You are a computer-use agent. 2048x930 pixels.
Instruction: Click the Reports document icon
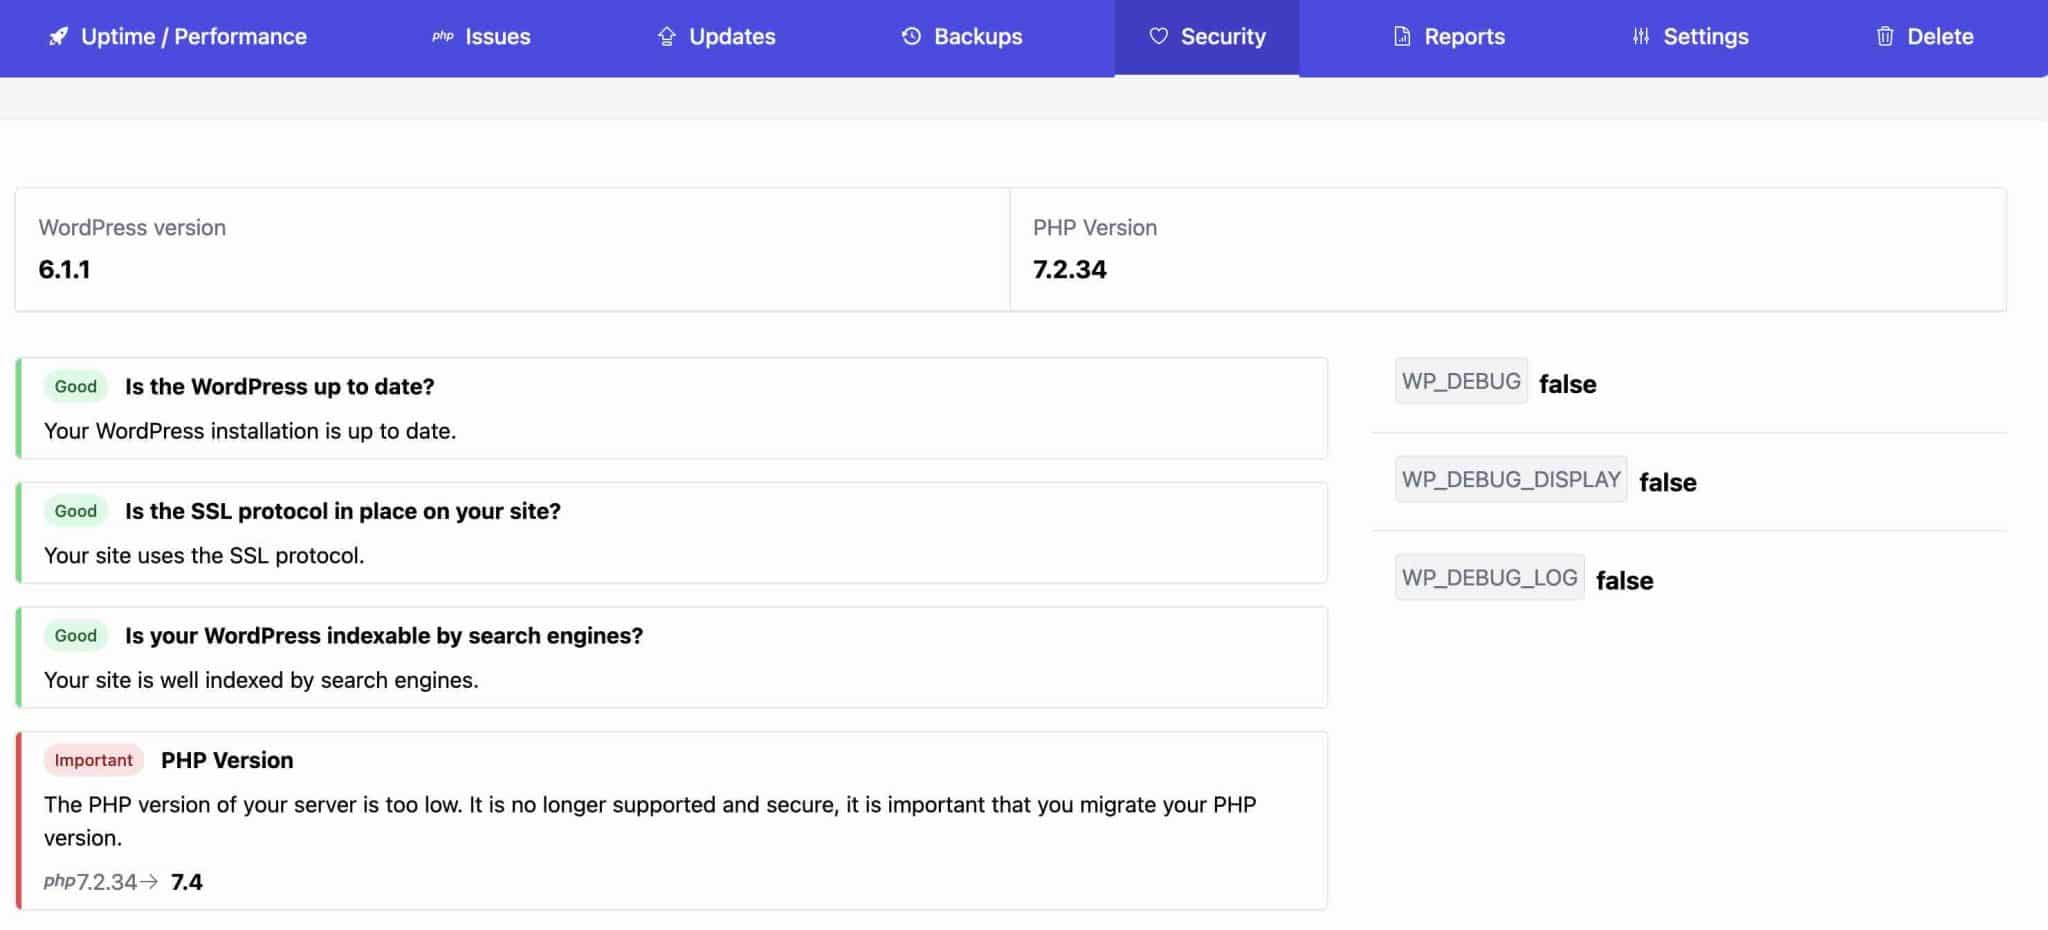click(x=1403, y=36)
